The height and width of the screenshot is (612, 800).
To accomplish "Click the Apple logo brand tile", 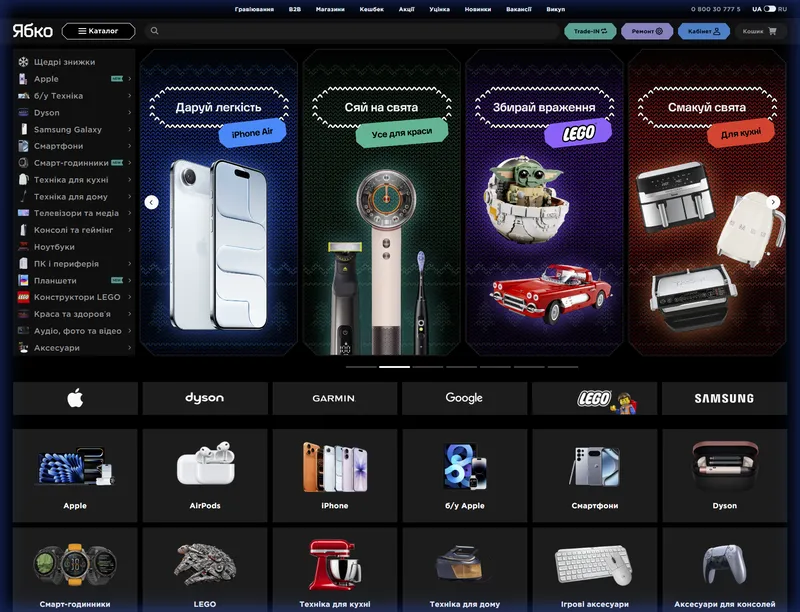I will tap(75, 398).
